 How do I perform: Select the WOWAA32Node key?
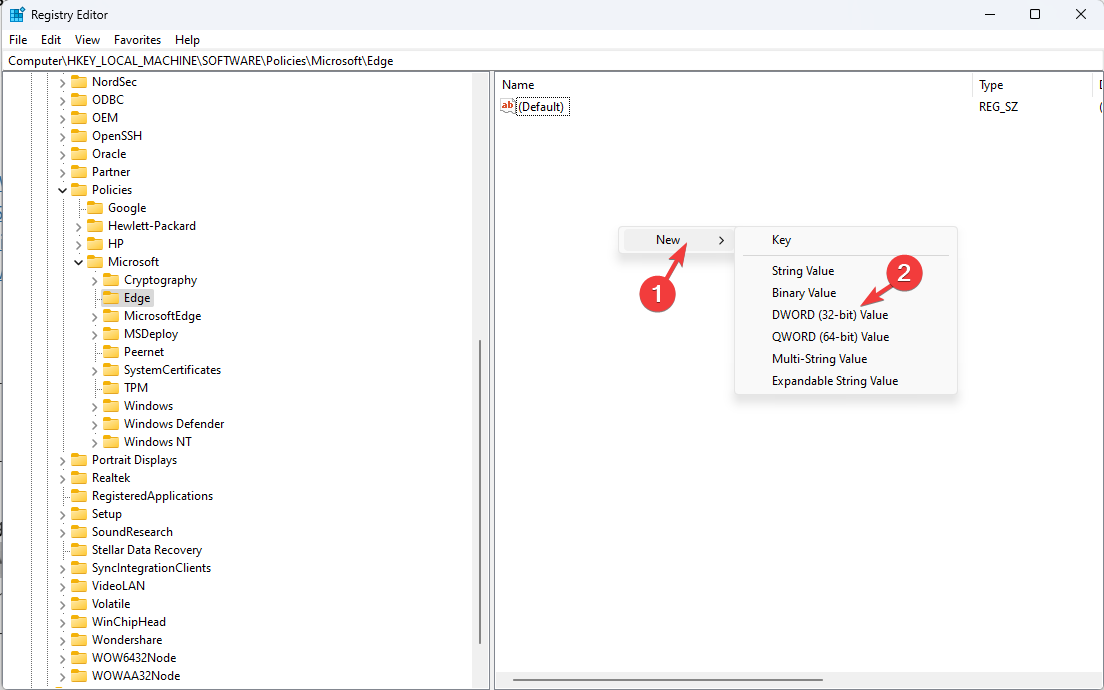[136, 676]
